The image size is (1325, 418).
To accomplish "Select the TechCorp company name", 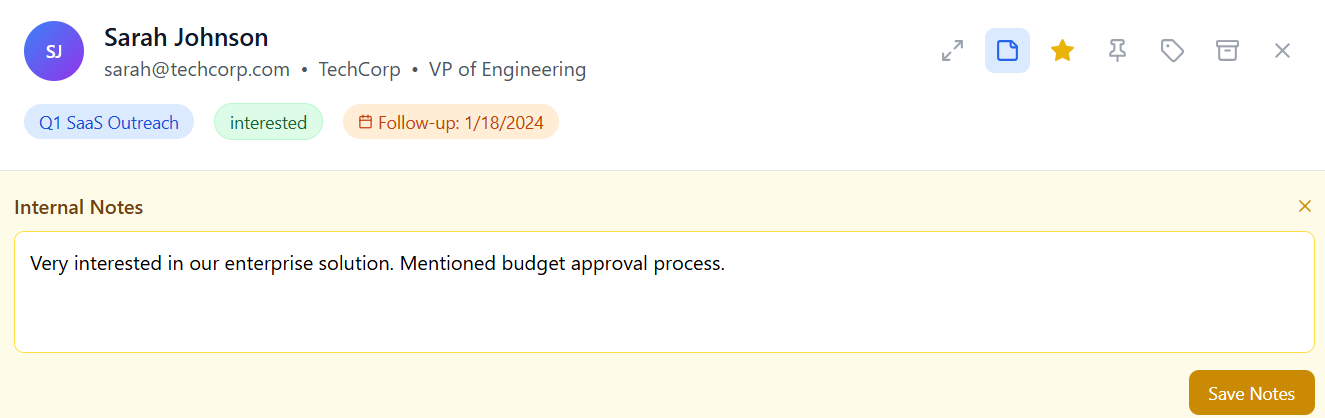I will [360, 70].
